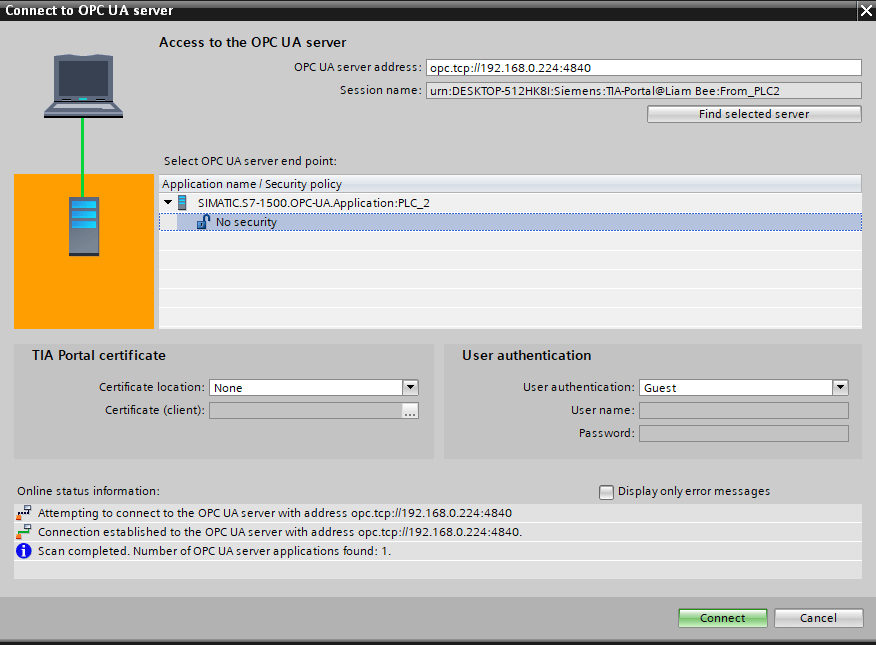This screenshot has height=645, width=876.
Task: Click the Find selected server button
Action: (754, 114)
